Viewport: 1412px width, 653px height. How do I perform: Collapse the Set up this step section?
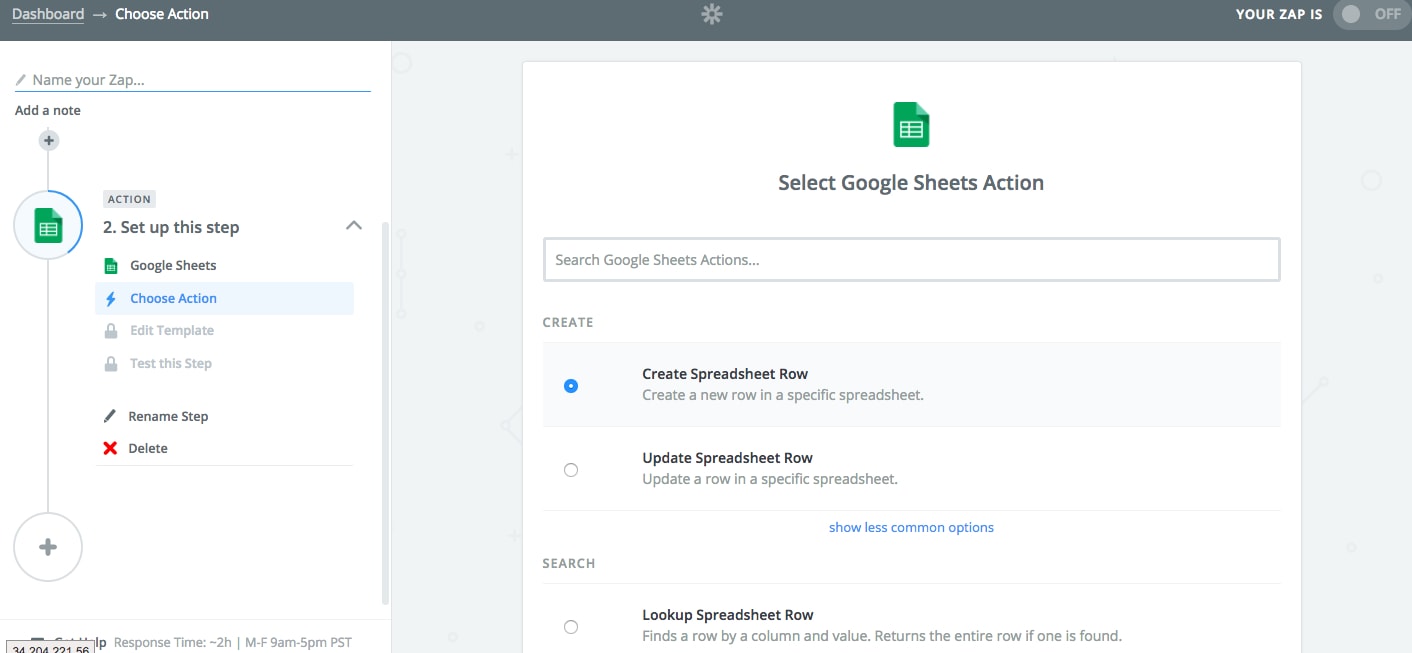point(353,226)
